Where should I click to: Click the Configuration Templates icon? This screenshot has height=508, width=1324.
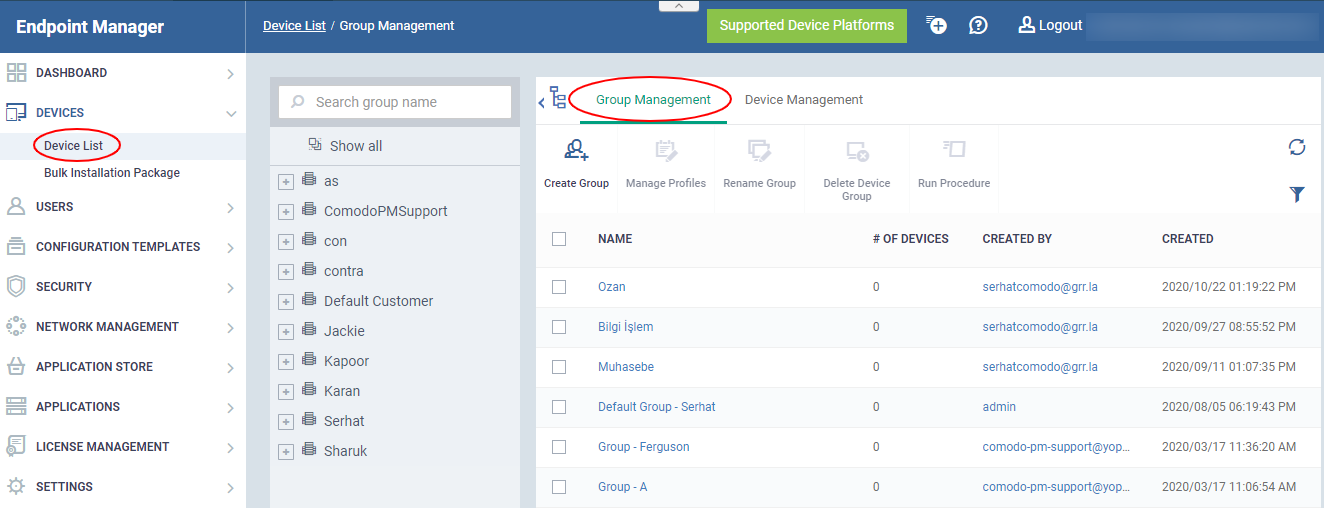(x=16, y=247)
